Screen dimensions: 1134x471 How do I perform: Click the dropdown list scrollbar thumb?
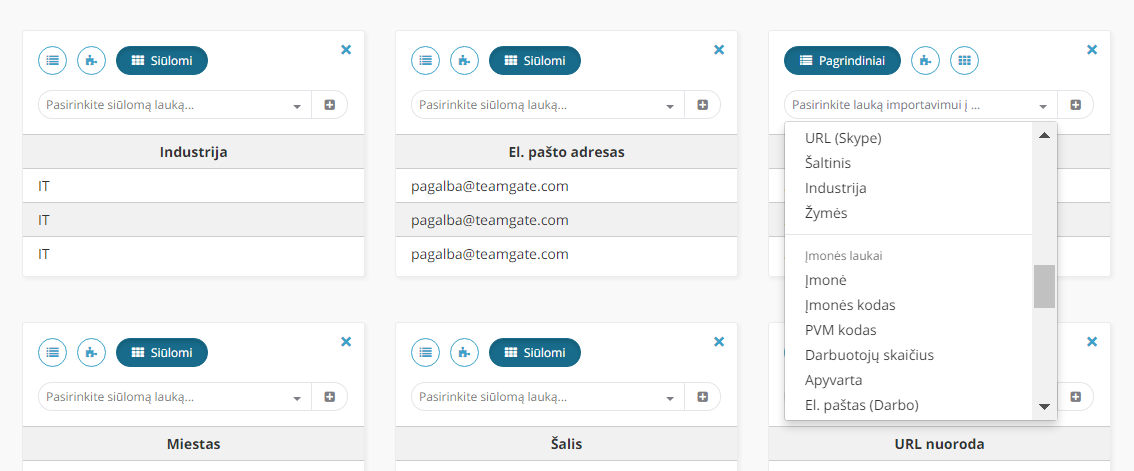click(x=1044, y=287)
